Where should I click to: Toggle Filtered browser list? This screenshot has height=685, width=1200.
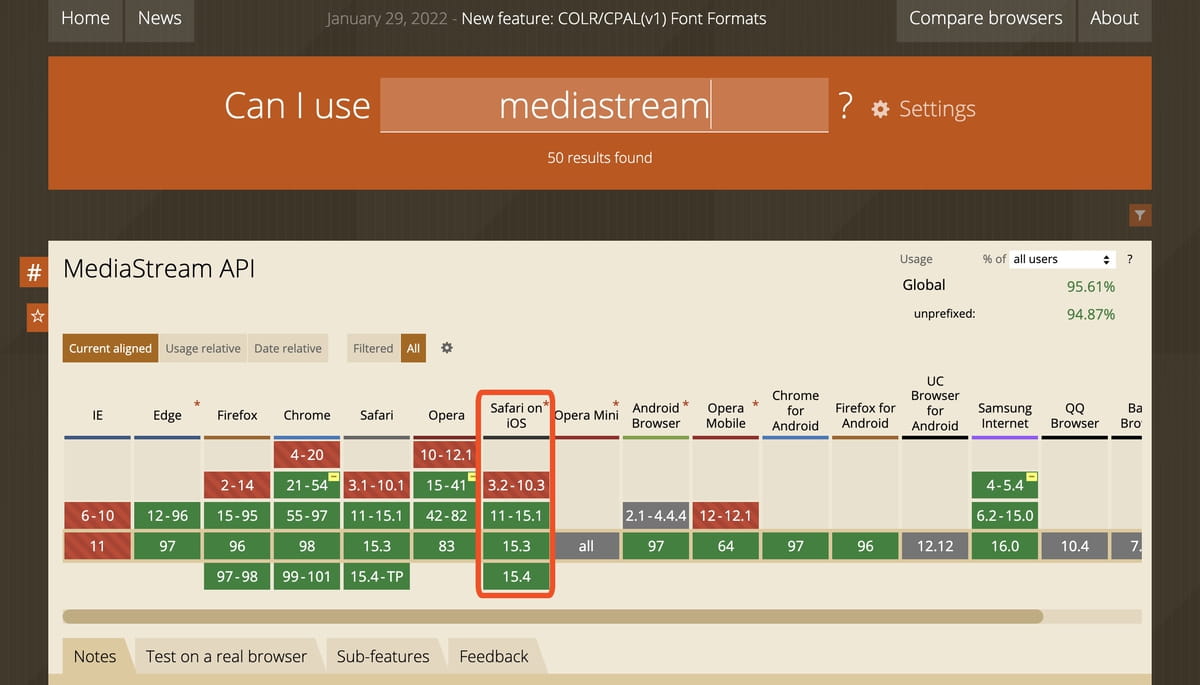373,348
